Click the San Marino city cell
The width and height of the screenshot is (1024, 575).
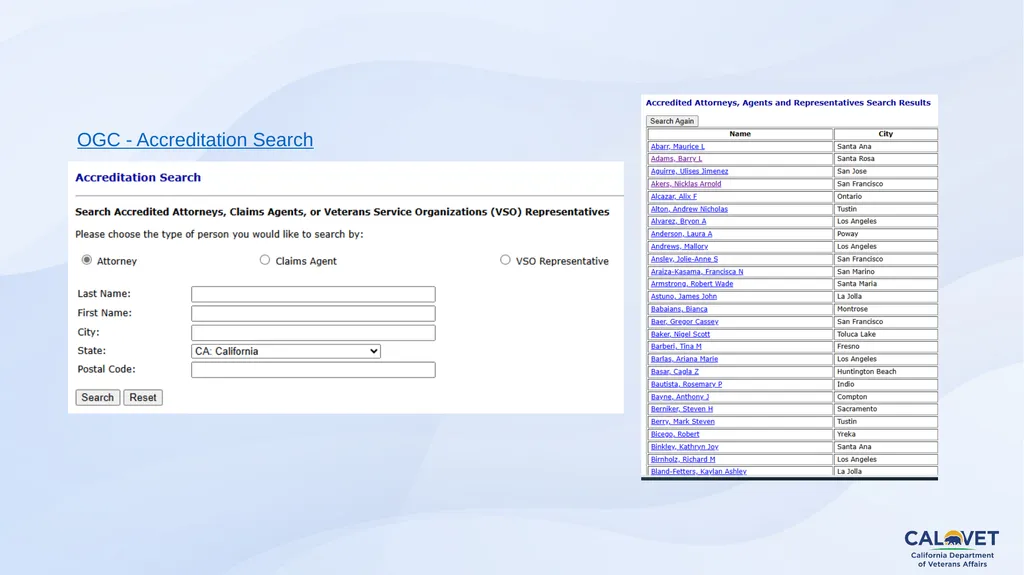coord(886,271)
